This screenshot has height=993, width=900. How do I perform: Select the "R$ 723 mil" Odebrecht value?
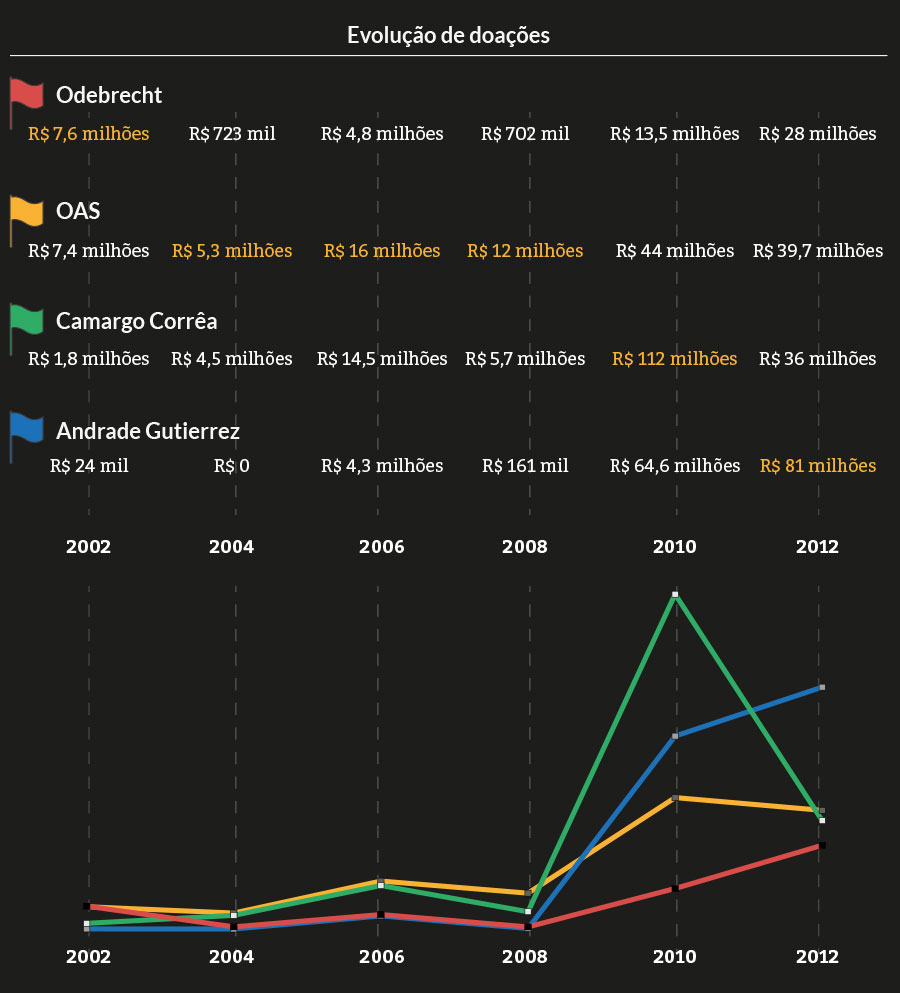(232, 134)
